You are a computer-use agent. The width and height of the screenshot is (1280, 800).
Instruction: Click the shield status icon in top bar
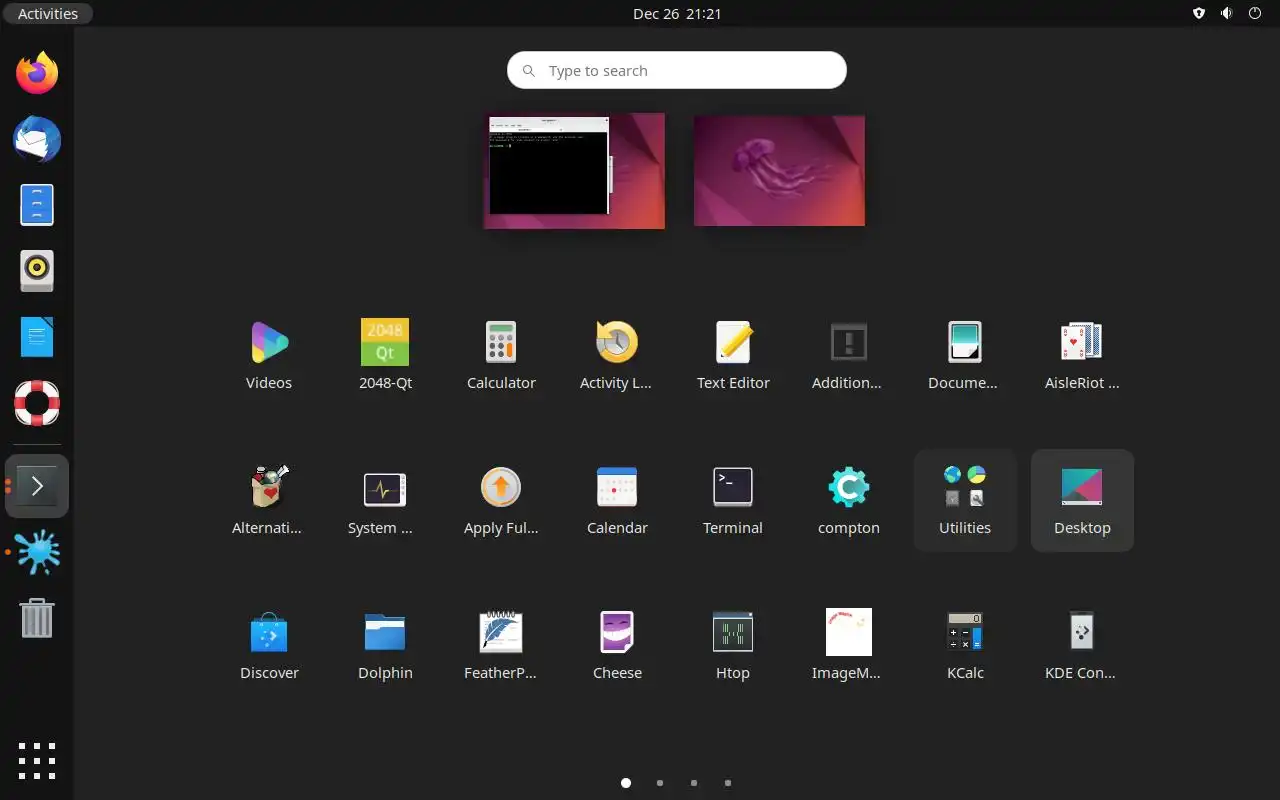click(x=1199, y=14)
